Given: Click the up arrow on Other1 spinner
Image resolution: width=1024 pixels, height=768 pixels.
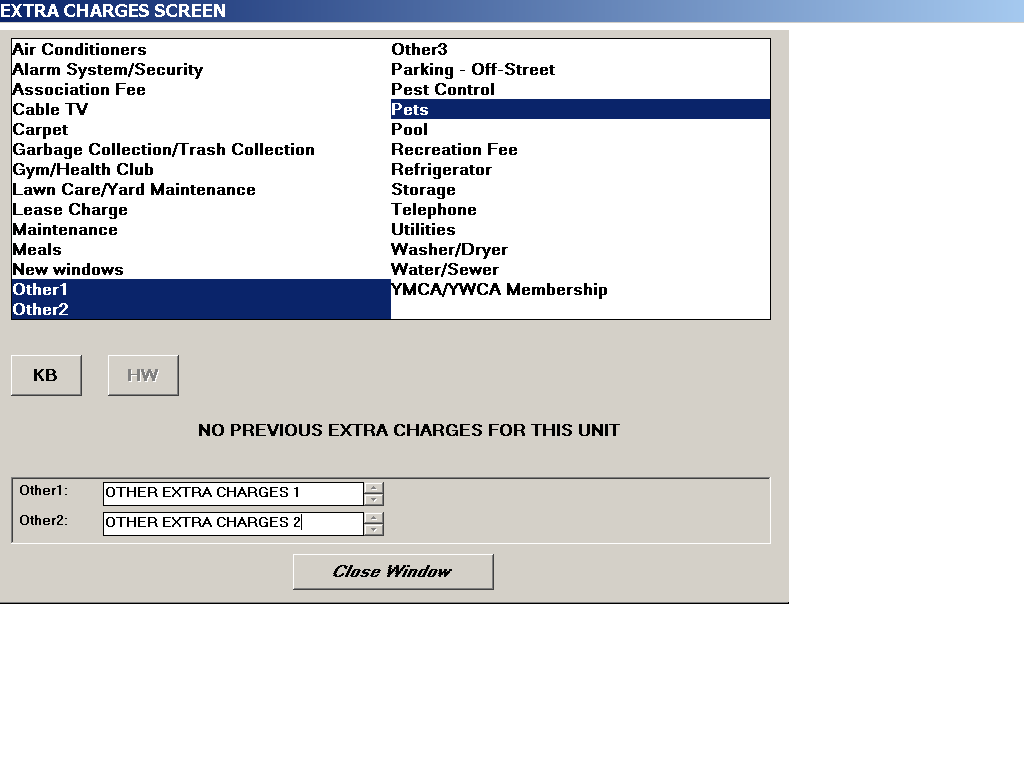Looking at the screenshot, I should click(374, 488).
